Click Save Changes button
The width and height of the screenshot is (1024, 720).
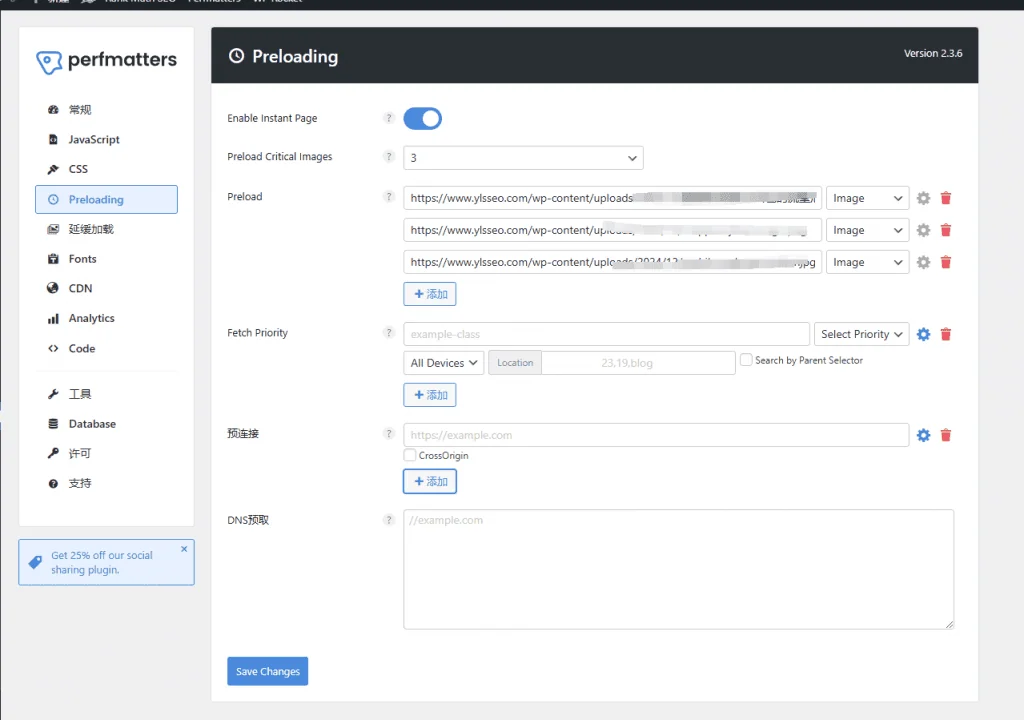[x=268, y=671]
